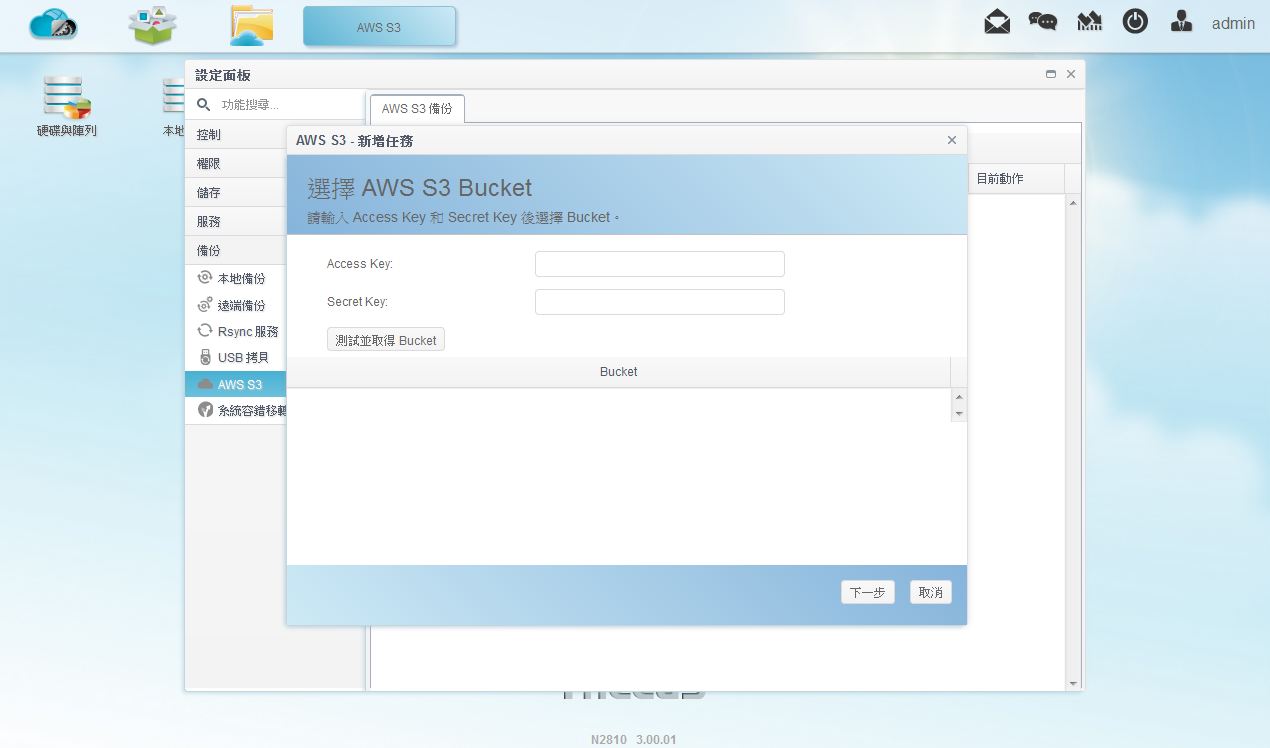
Task: Click the settings panel task list scroll-up arrow
Action: point(1074,203)
